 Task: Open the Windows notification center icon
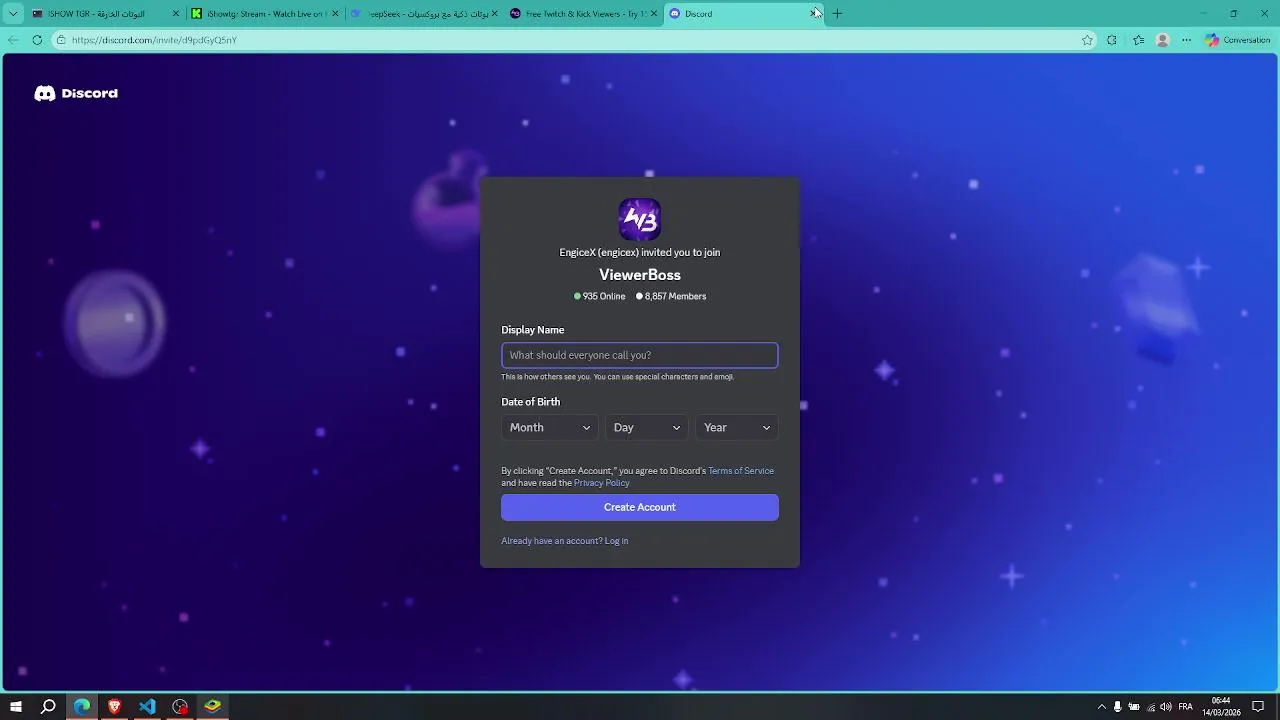[x=1258, y=707]
